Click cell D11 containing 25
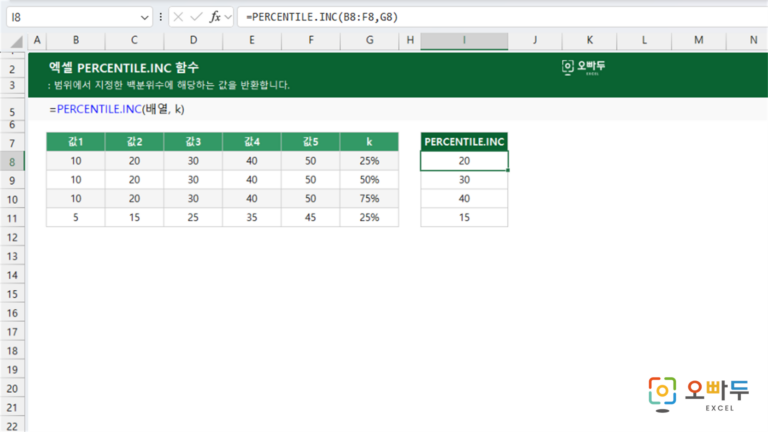Screen dimensions: 768x432 (193, 217)
